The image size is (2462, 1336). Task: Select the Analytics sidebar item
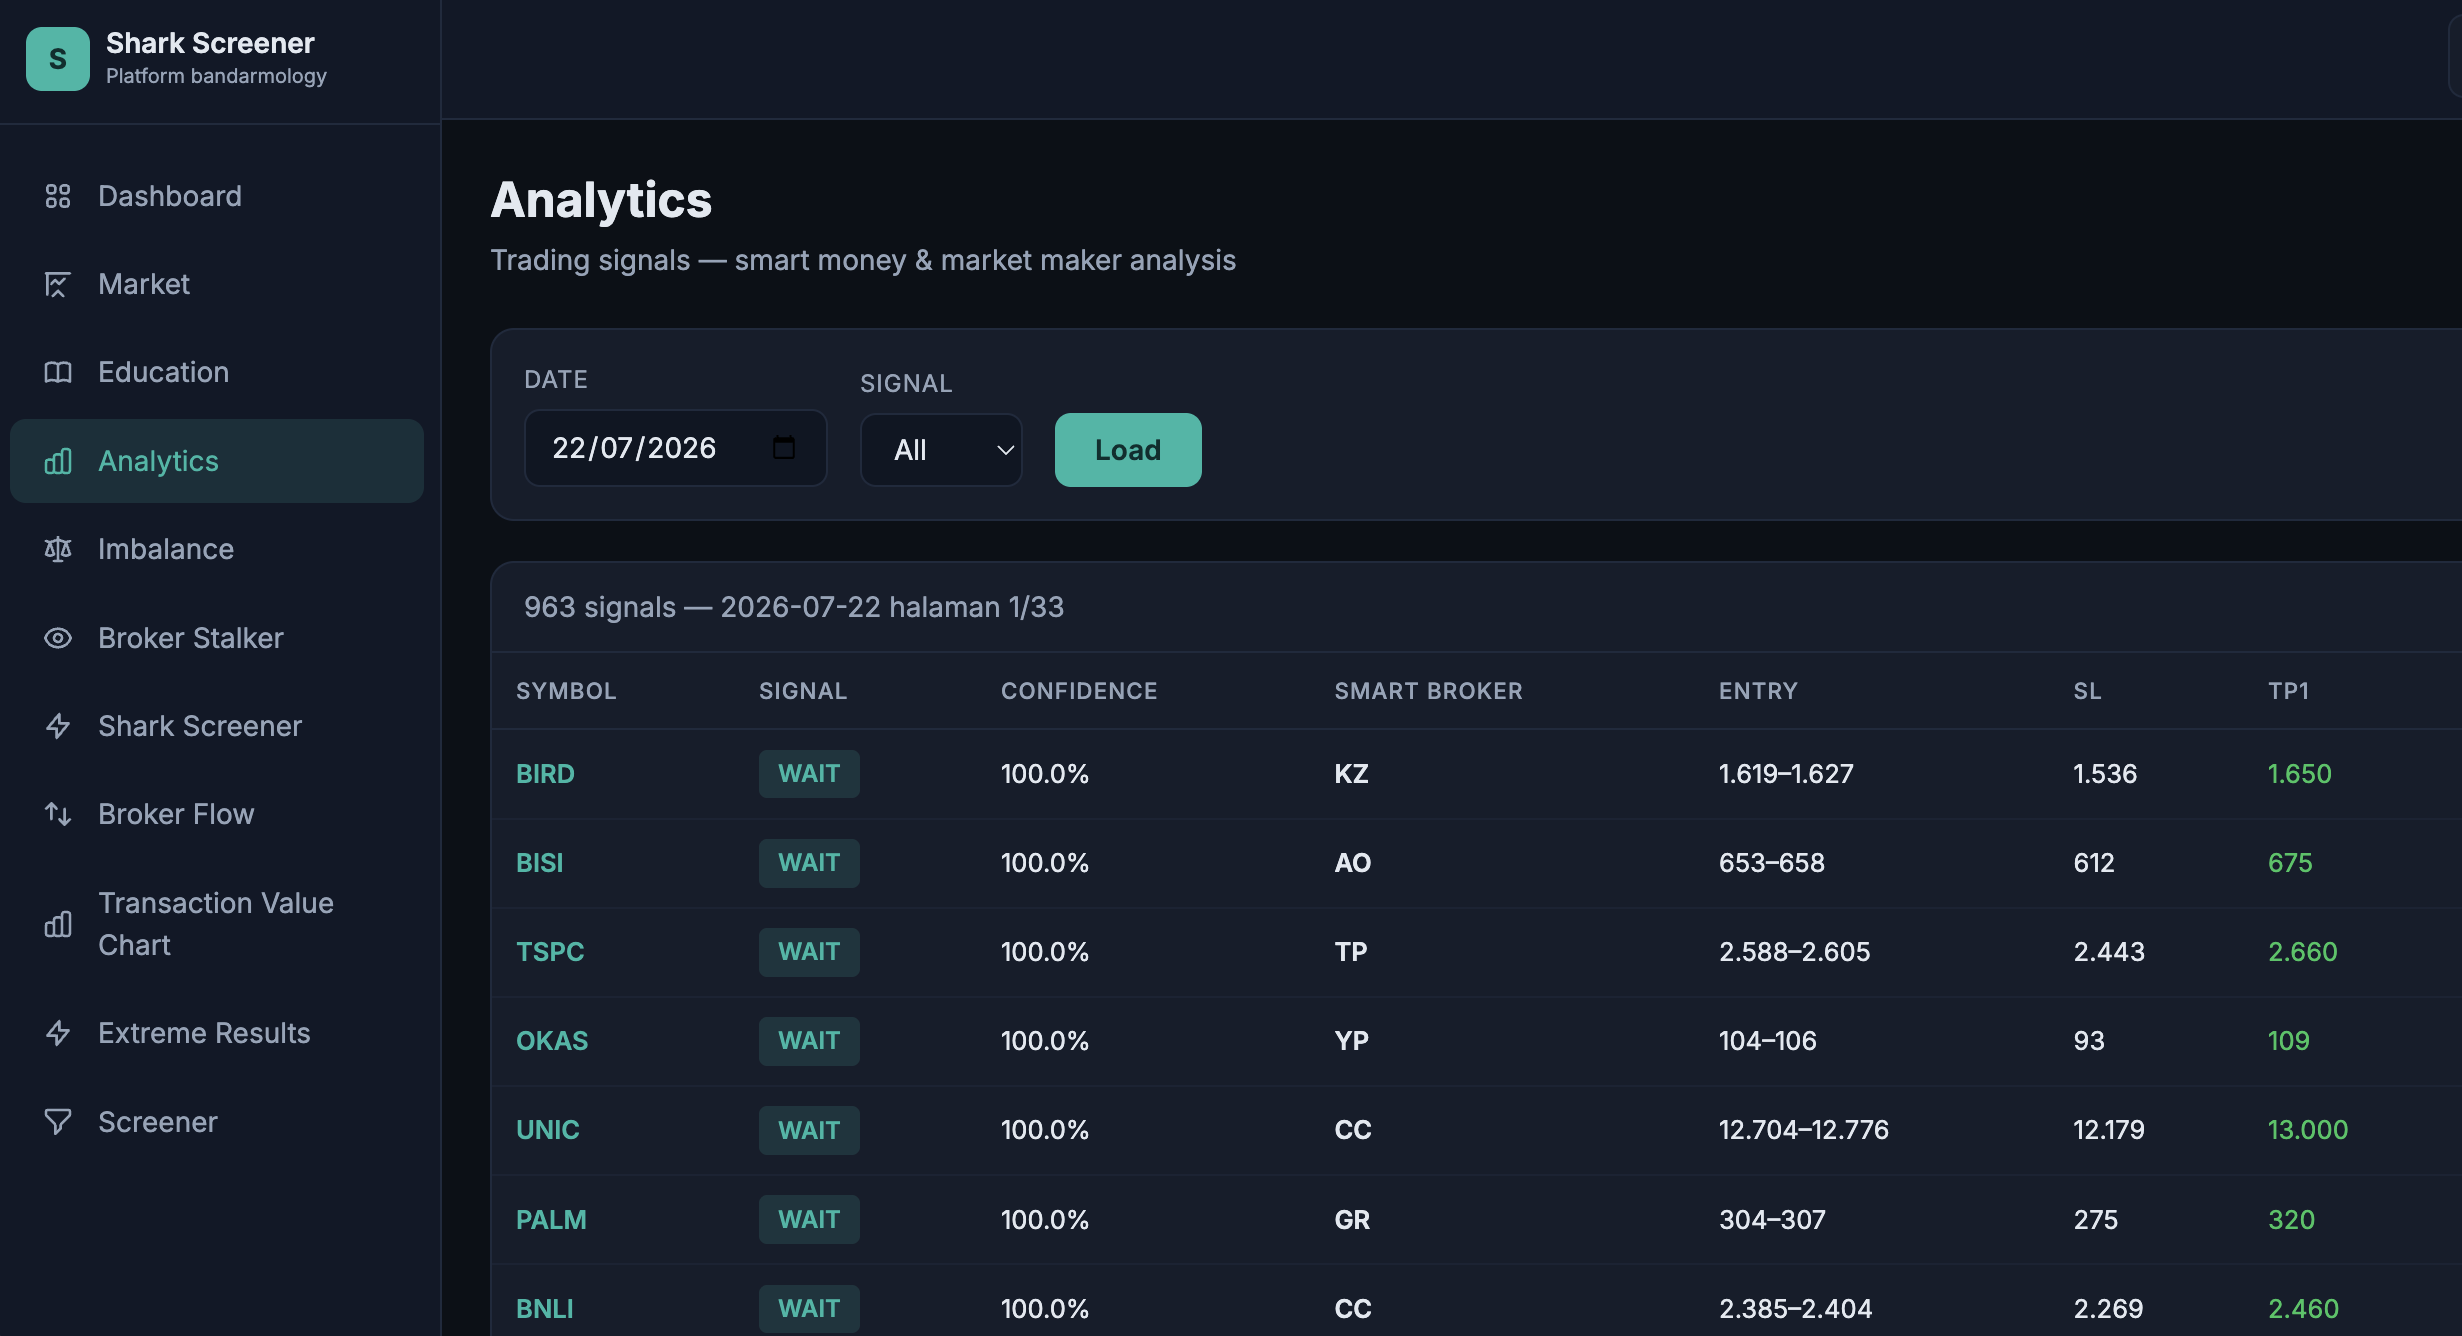click(217, 461)
